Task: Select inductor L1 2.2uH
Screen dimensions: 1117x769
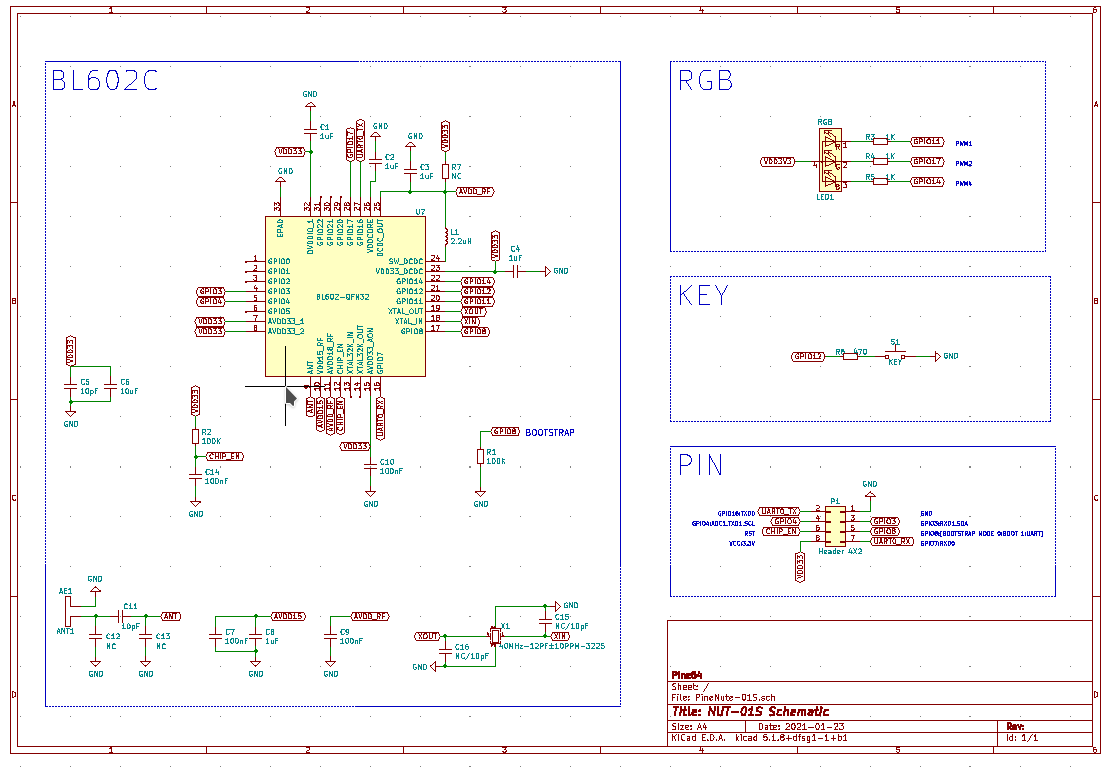Action: click(x=445, y=237)
